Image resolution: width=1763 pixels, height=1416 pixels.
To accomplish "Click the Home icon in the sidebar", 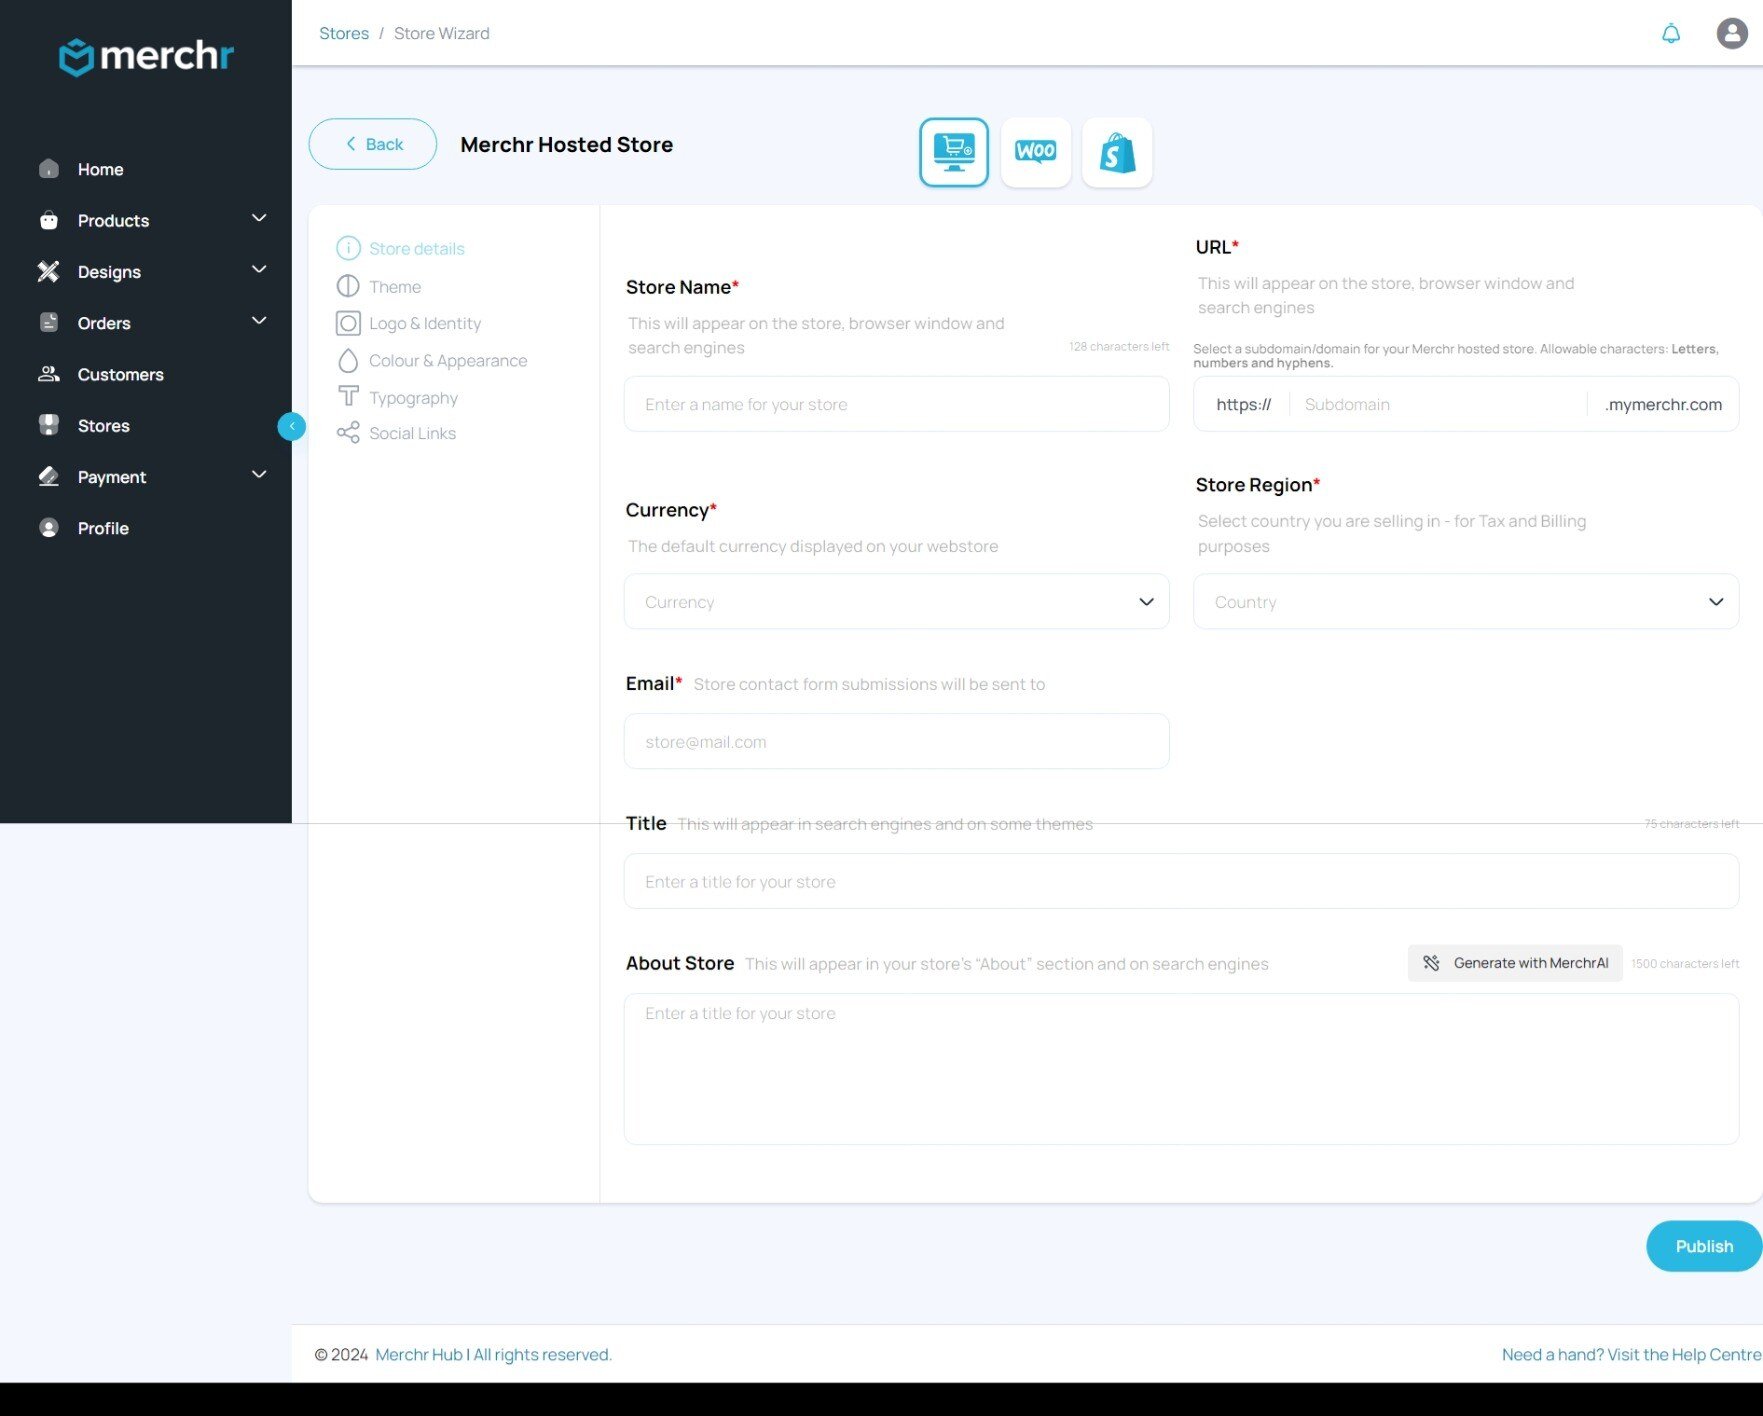I will click(x=49, y=169).
